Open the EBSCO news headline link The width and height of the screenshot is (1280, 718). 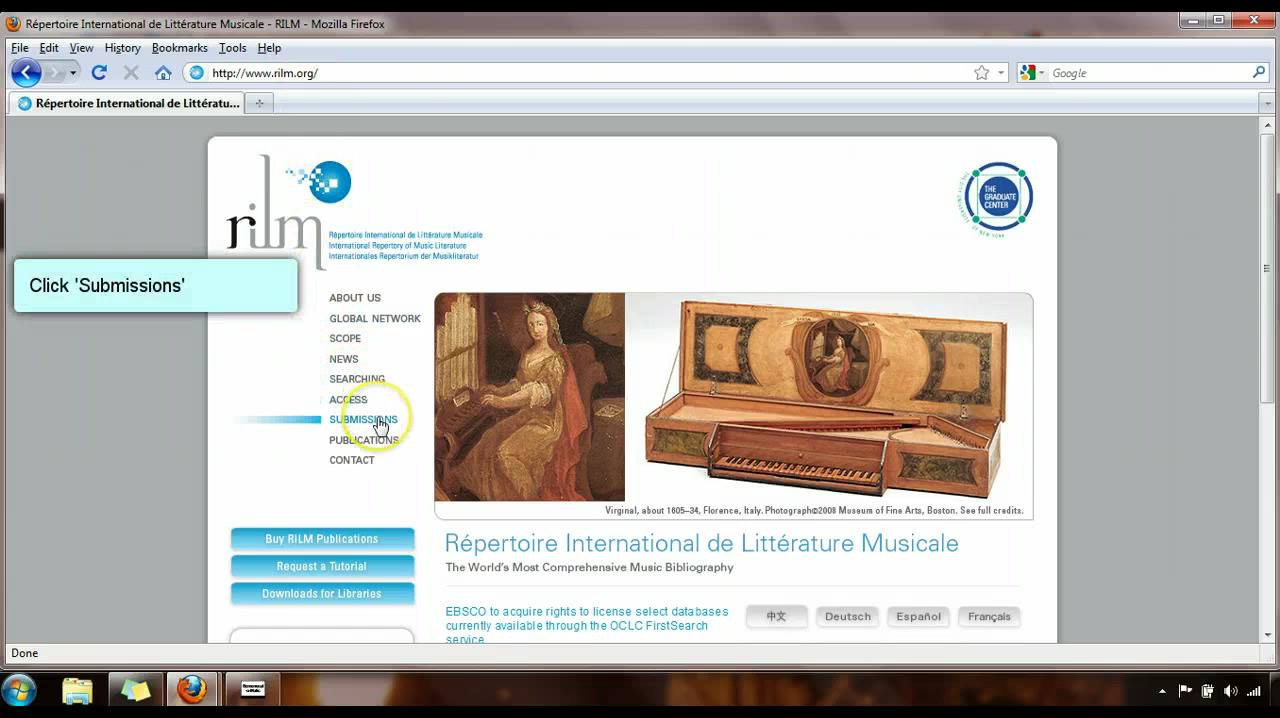point(587,626)
